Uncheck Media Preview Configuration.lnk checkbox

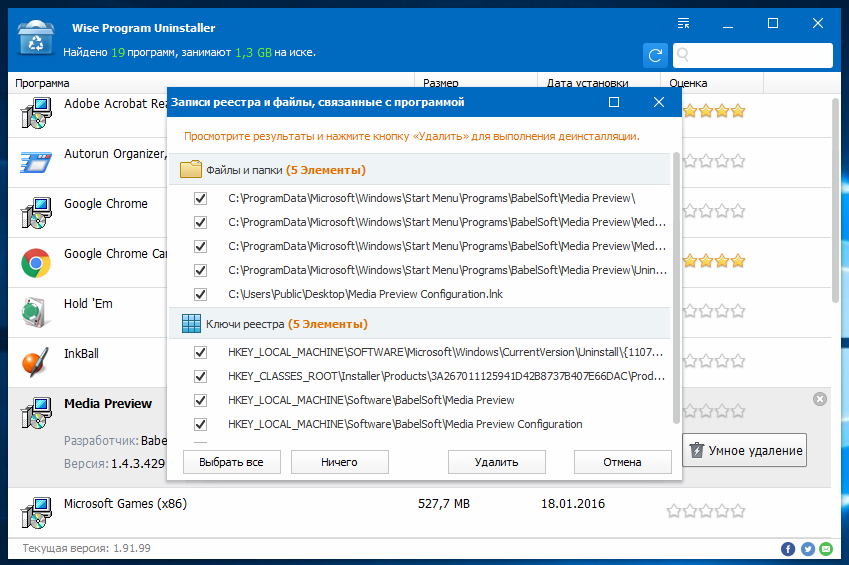[200, 294]
